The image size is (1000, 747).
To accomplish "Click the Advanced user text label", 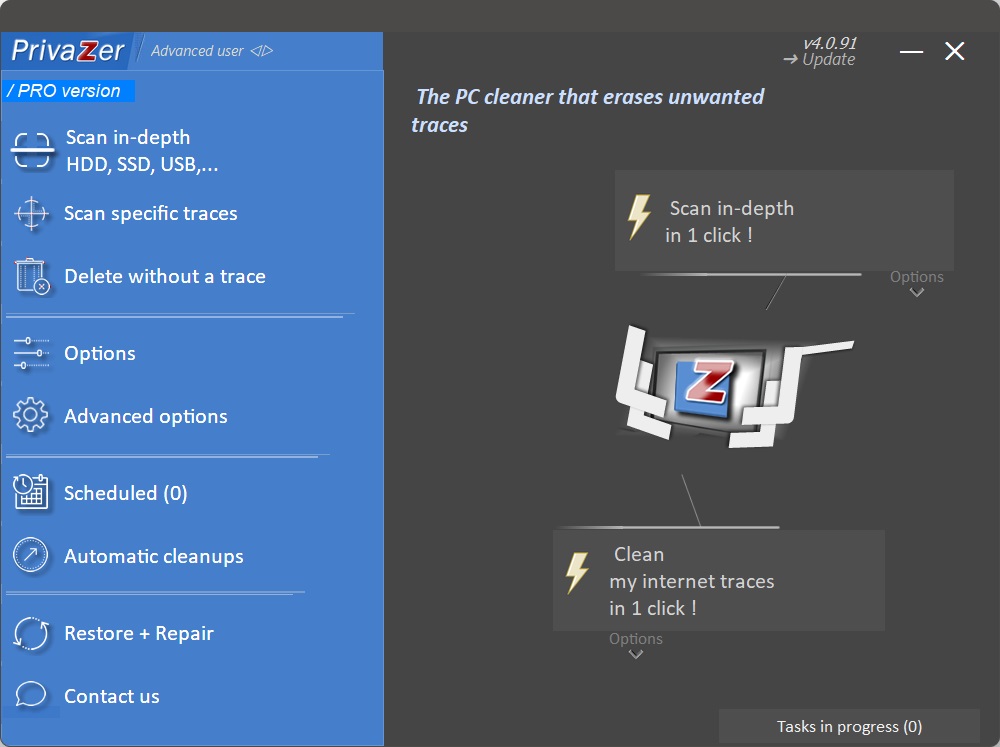I will 197,51.
